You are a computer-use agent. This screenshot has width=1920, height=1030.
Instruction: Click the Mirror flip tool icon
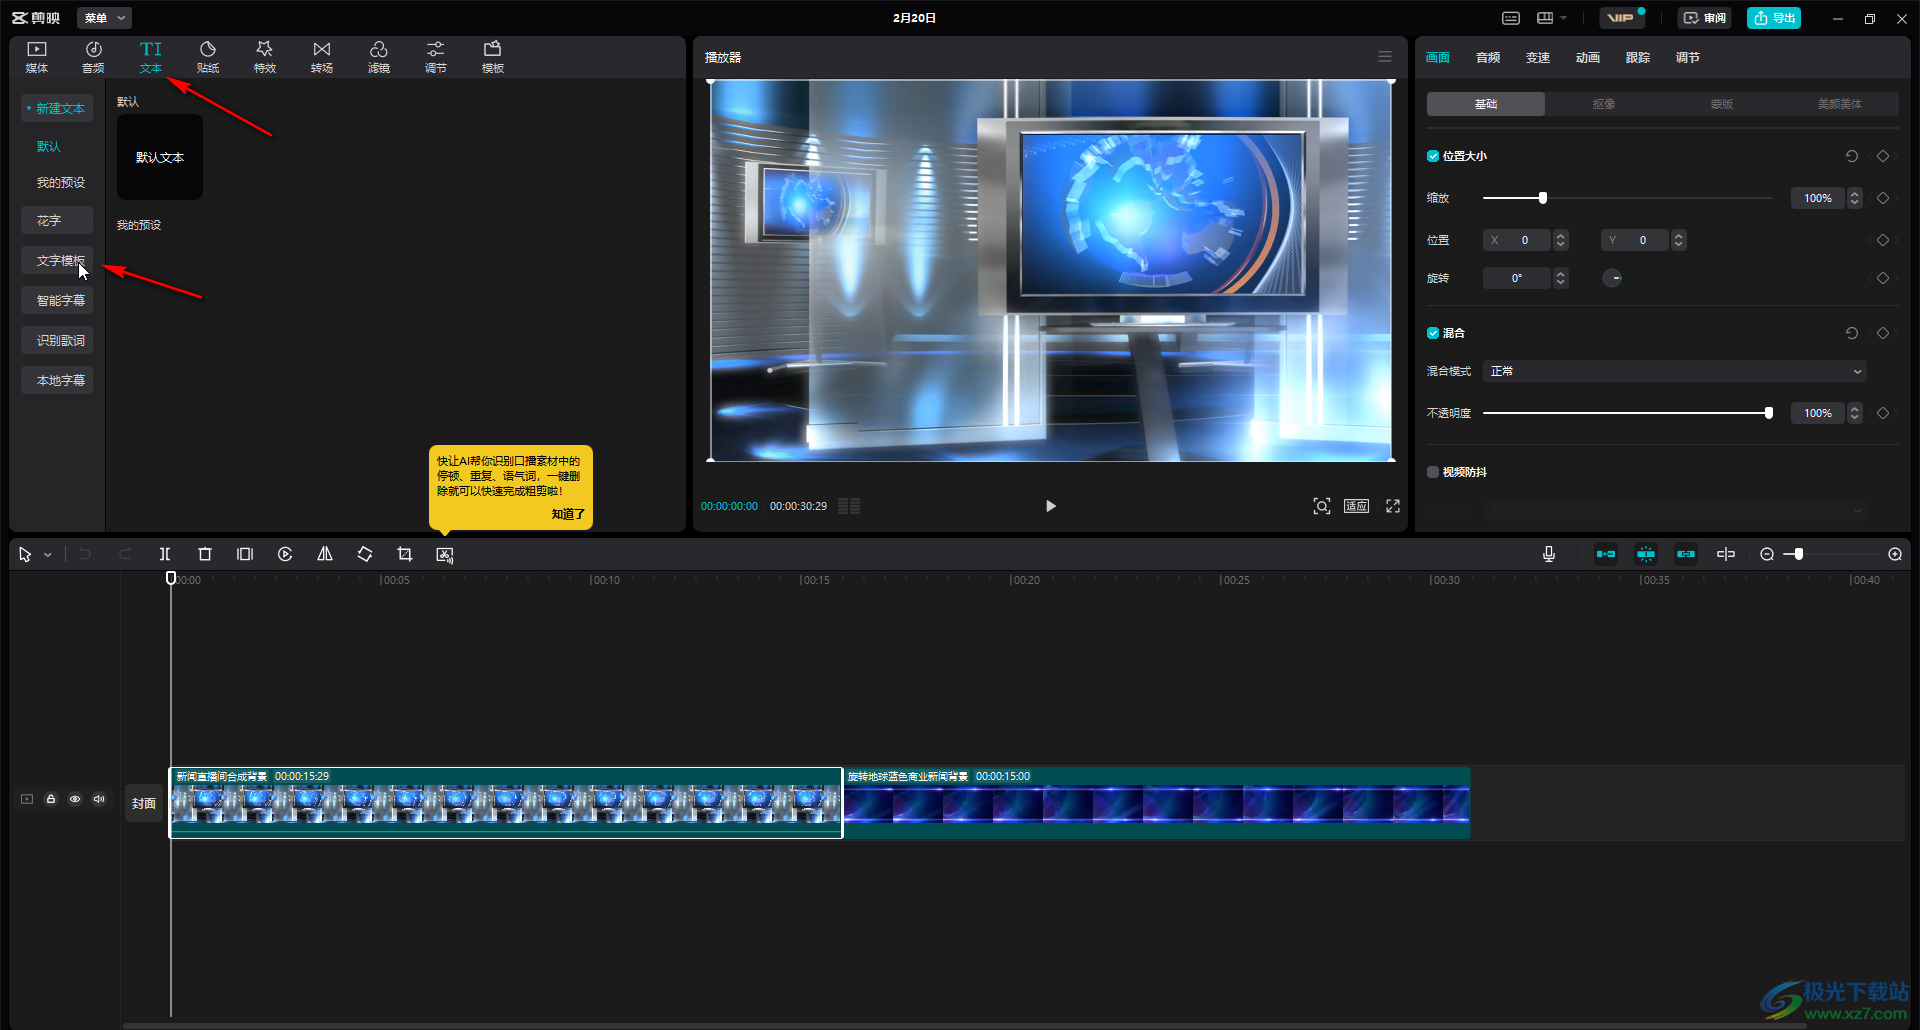[325, 554]
